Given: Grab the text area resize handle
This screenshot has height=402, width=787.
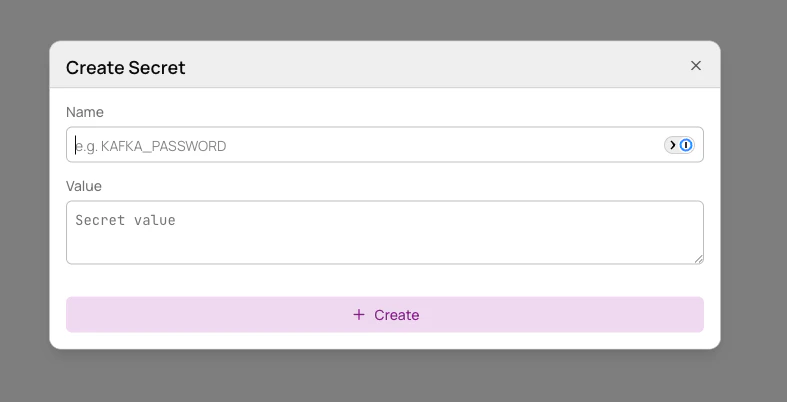Looking at the screenshot, I should pyautogui.click(x=698, y=259).
